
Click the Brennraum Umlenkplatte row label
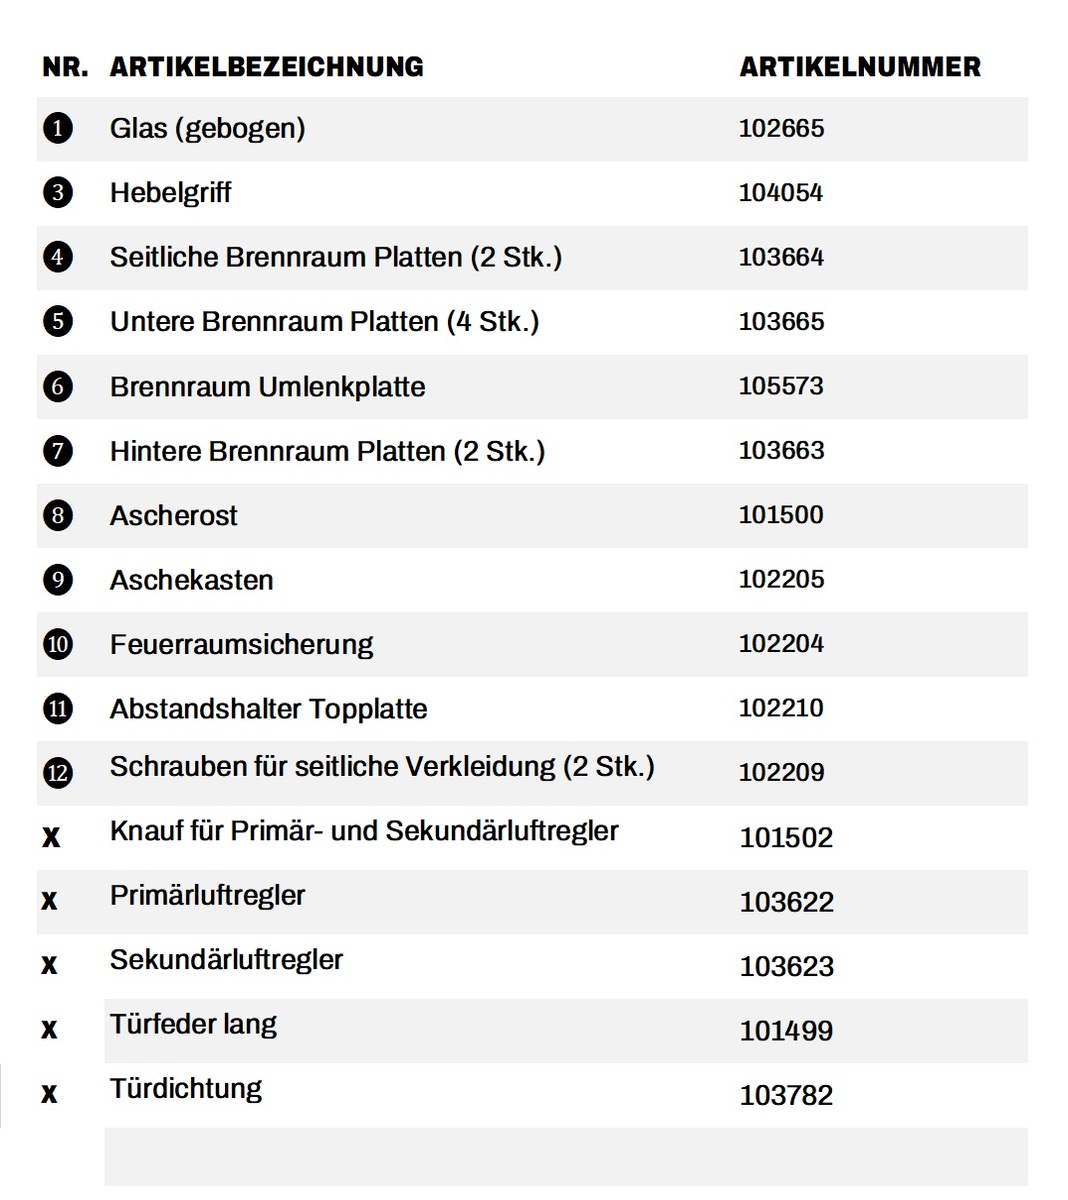coord(267,387)
